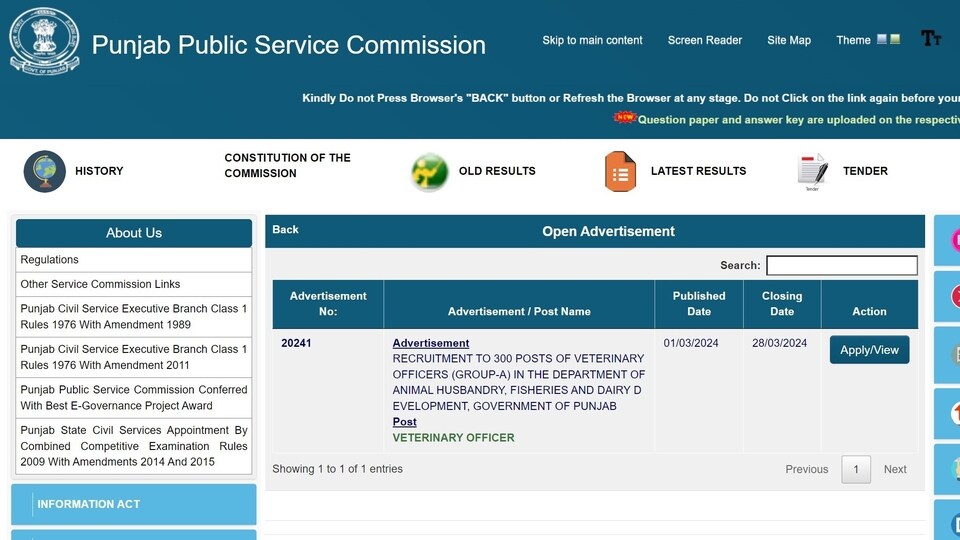Open Combined Competitive Examination Rules 2009 link
This screenshot has height=540, width=960.
coord(134,446)
